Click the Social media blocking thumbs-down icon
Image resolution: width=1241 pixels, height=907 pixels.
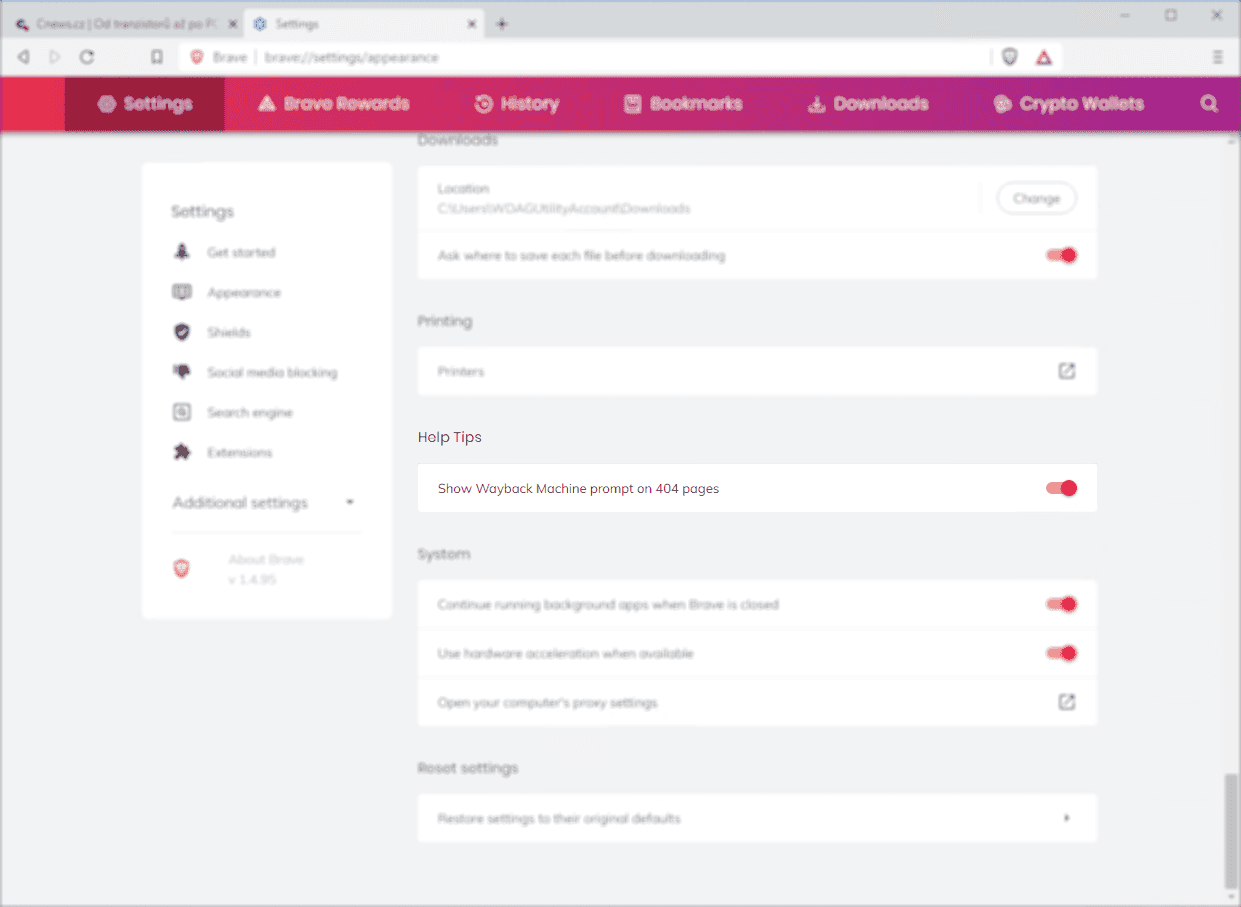182,372
